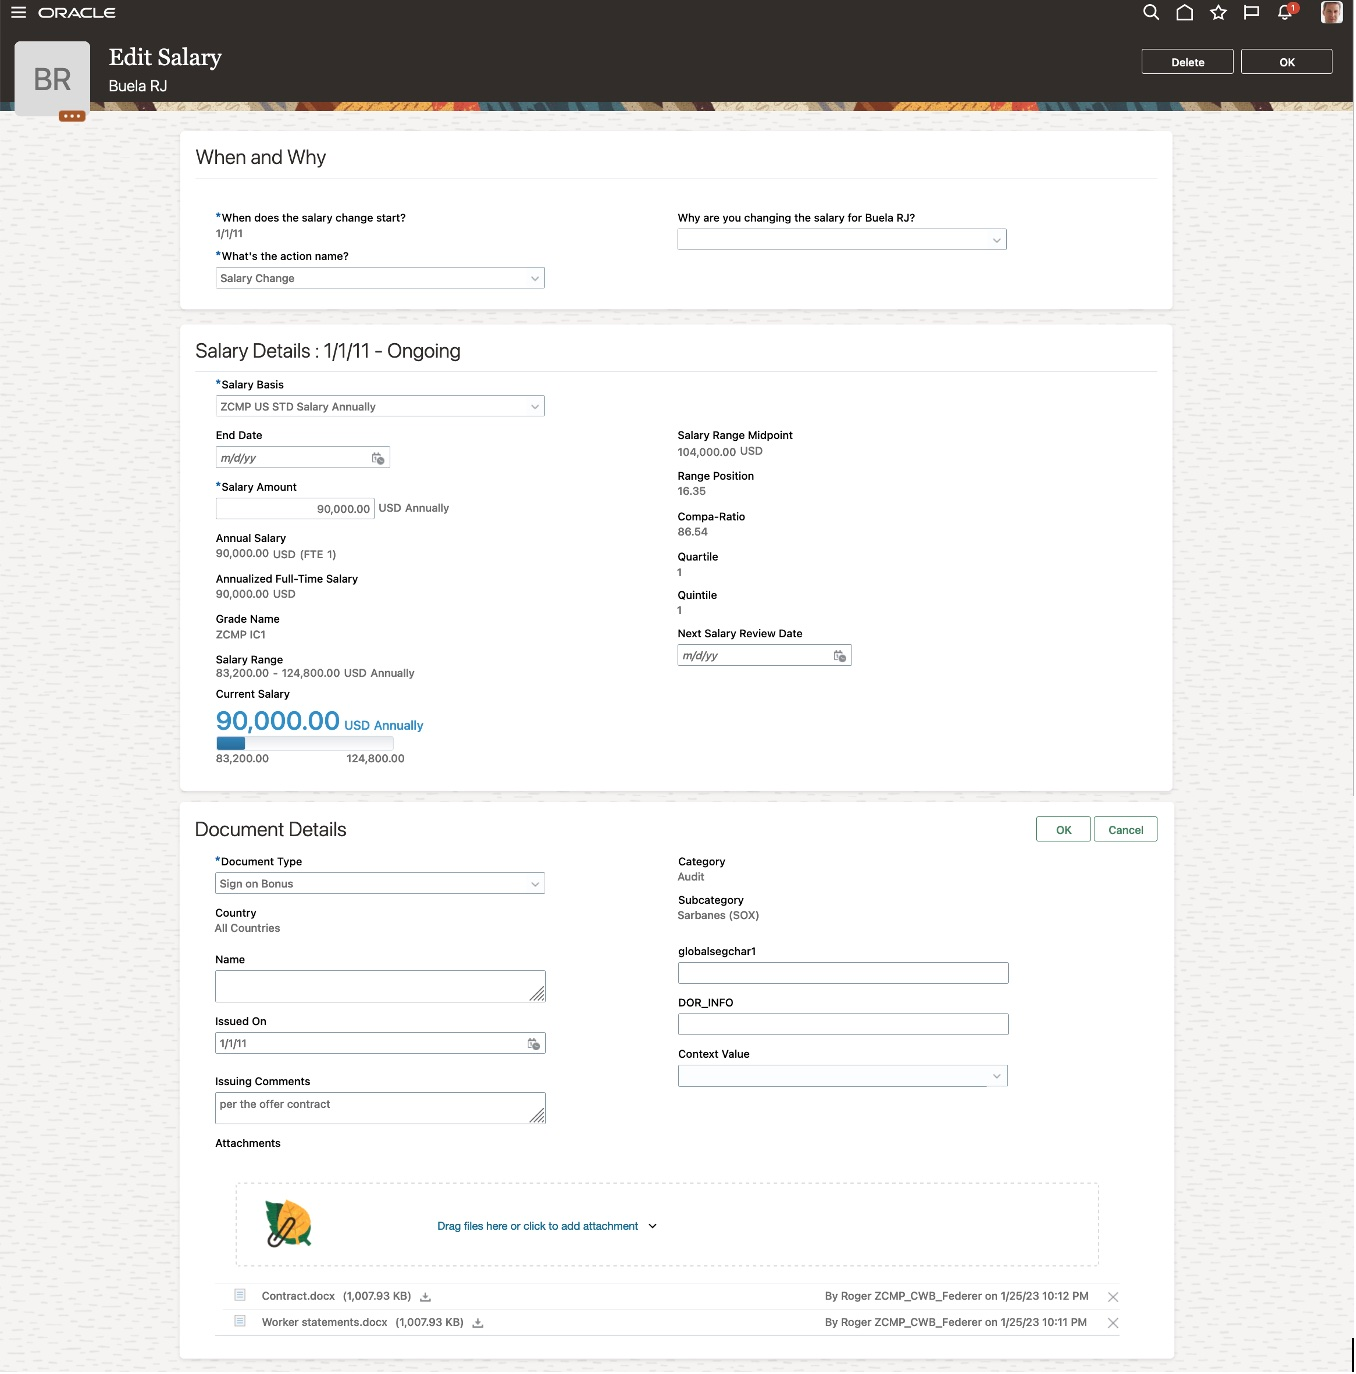
Task: Open End Date calendar picker
Action: click(x=378, y=458)
